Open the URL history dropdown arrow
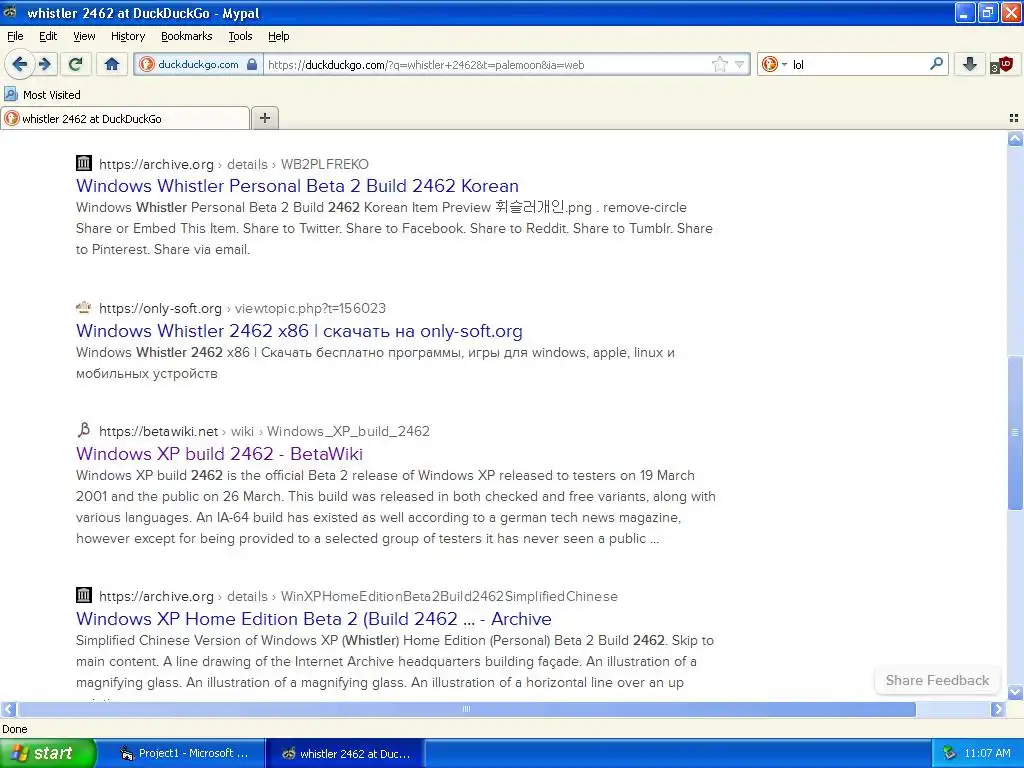The width and height of the screenshot is (1024, 768). [739, 64]
